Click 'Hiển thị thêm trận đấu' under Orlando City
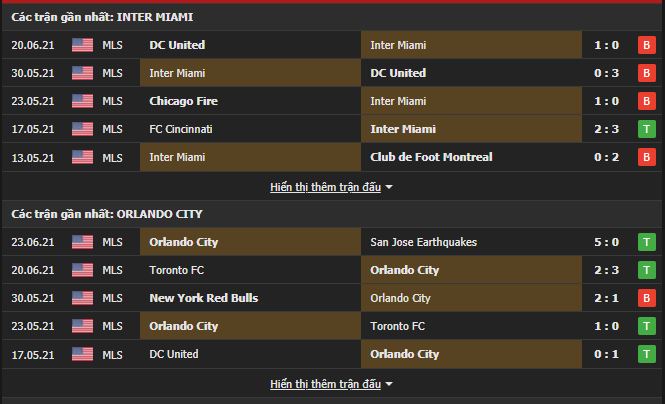Screen dimensions: 665x404 [325, 384]
